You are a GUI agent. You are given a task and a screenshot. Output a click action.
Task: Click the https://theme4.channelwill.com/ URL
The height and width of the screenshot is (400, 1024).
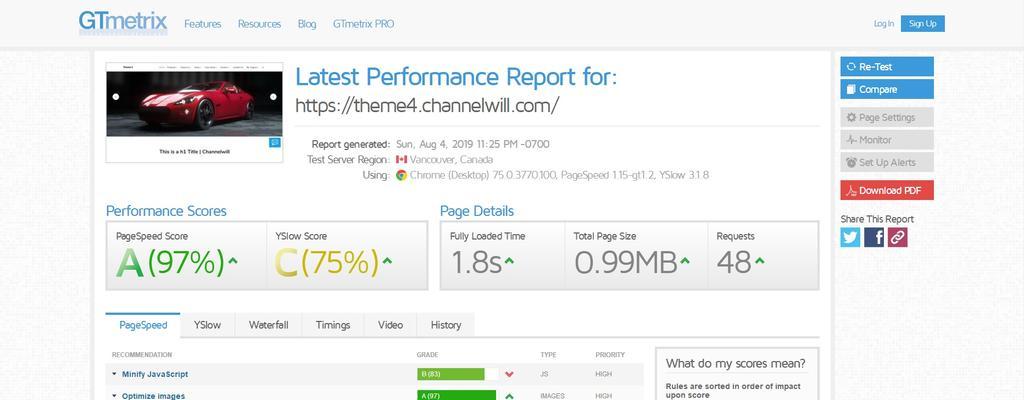[x=427, y=105]
